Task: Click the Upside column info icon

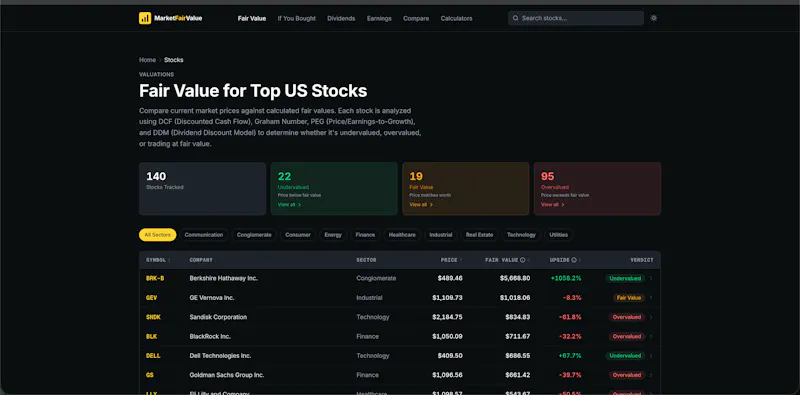Action: tap(574, 260)
